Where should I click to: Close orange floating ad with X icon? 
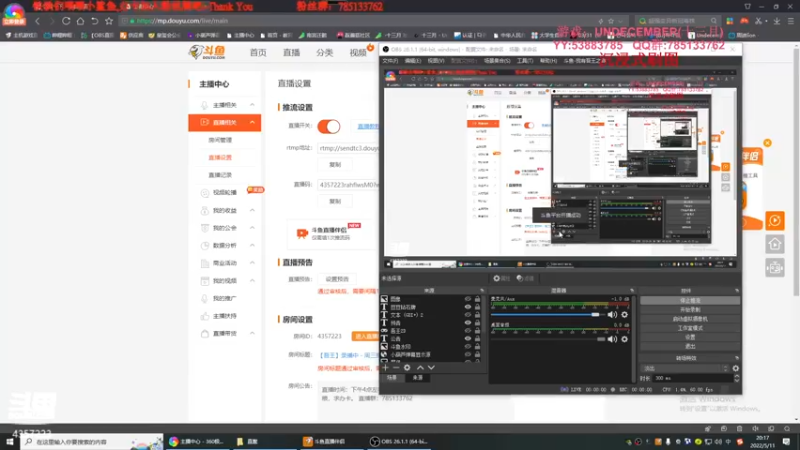click(767, 143)
